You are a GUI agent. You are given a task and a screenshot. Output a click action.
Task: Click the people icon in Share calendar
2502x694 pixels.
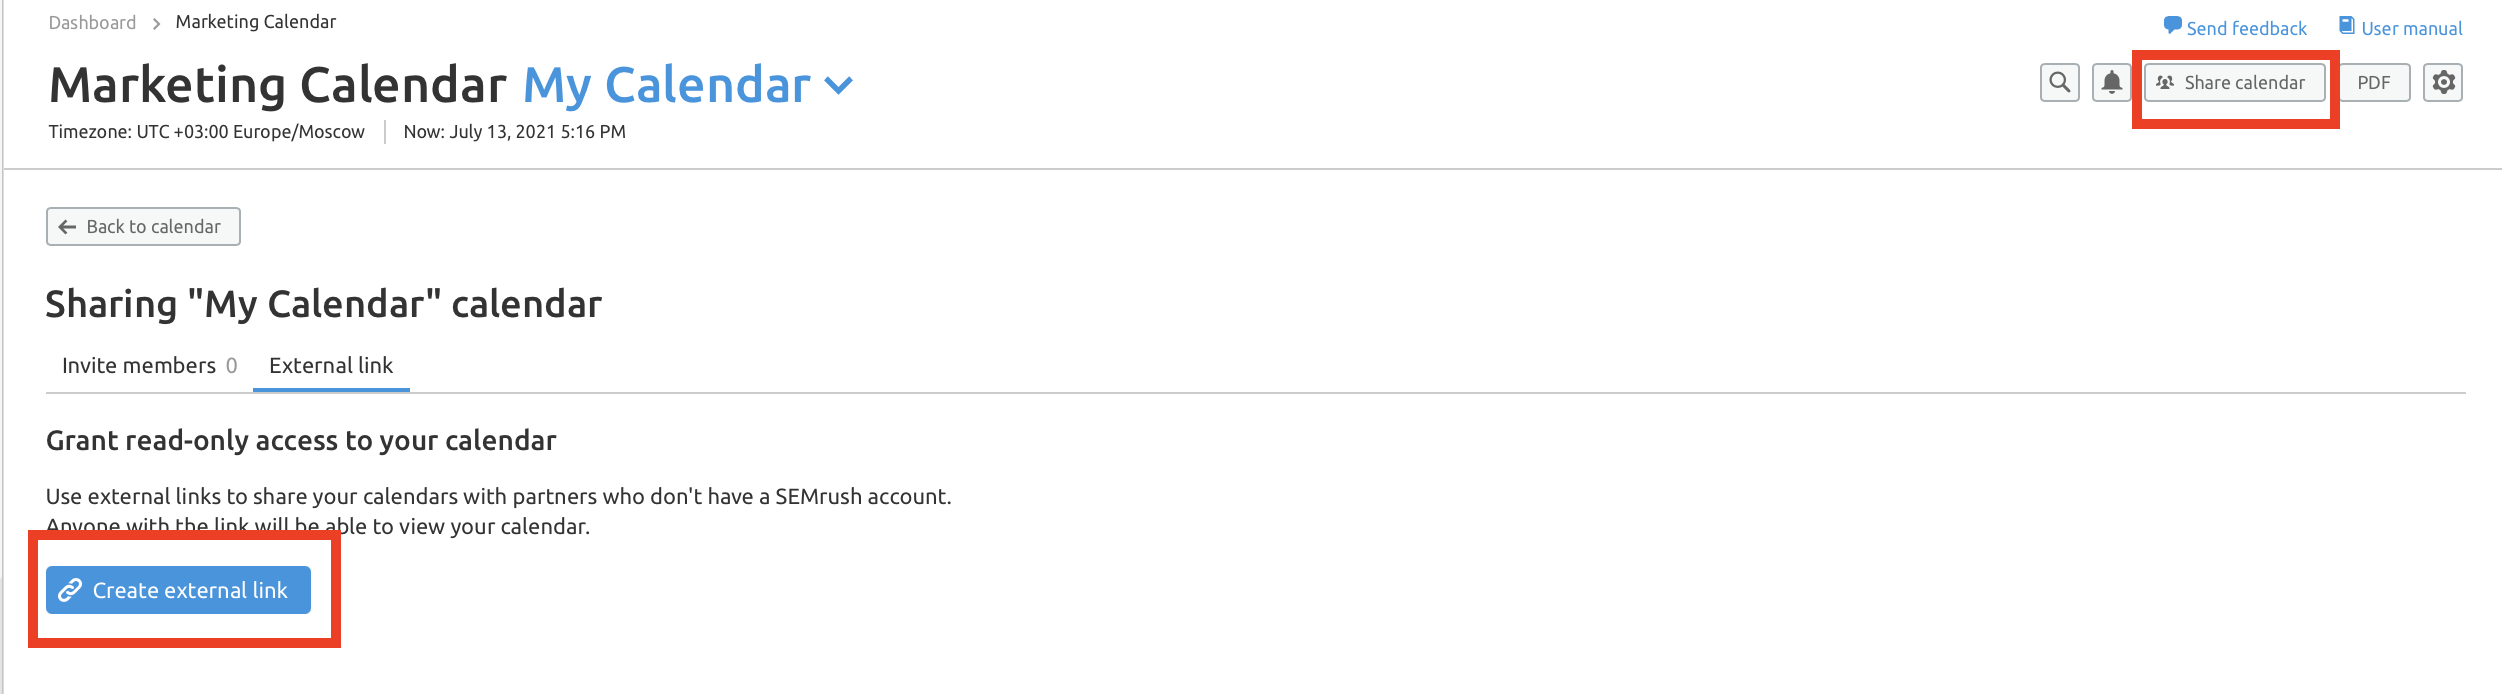click(x=2165, y=83)
